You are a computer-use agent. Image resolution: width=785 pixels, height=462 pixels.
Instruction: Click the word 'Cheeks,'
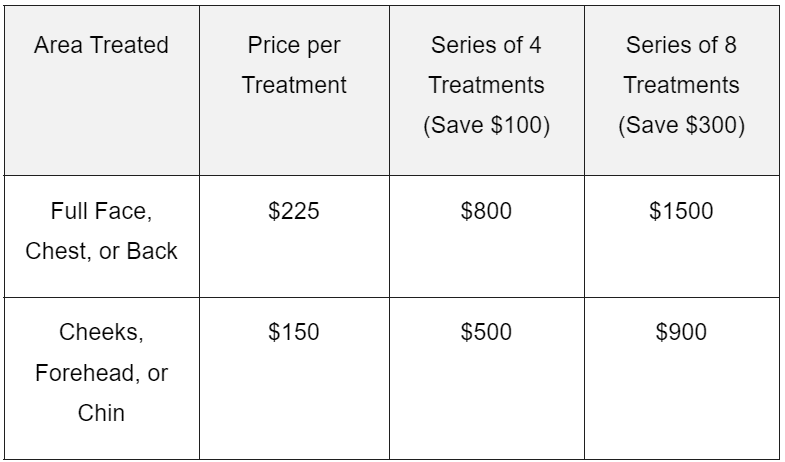pyautogui.click(x=101, y=332)
